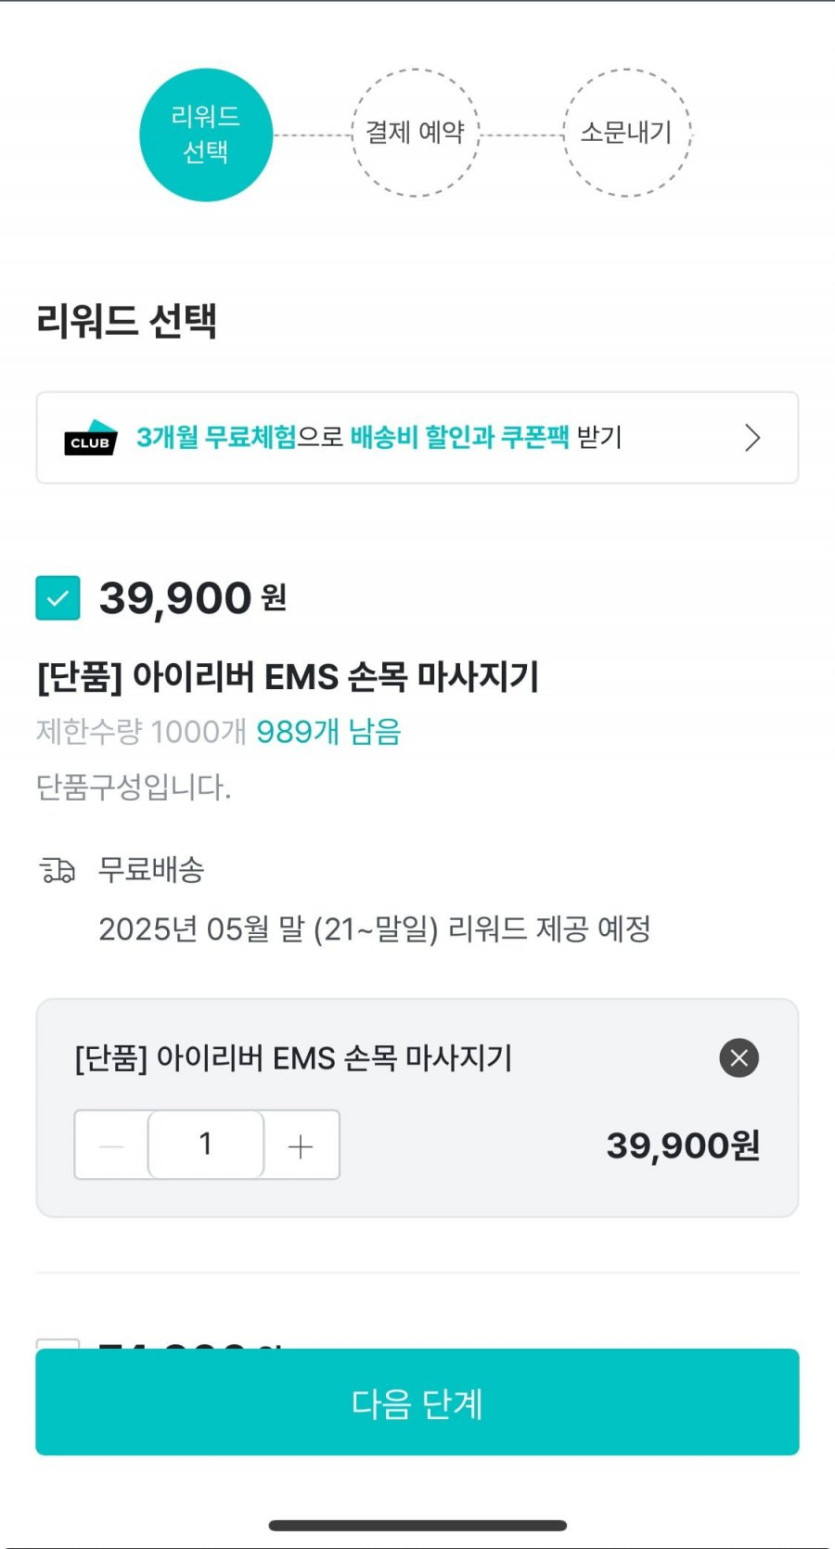Click the delivery truck icon
Screen dimensions: 835x1549
tap(58, 871)
